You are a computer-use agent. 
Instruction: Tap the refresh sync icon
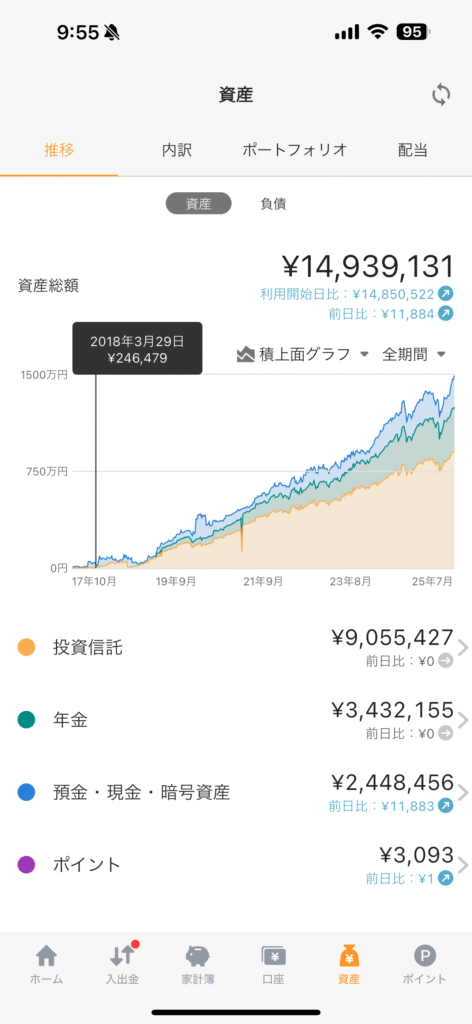click(x=441, y=95)
